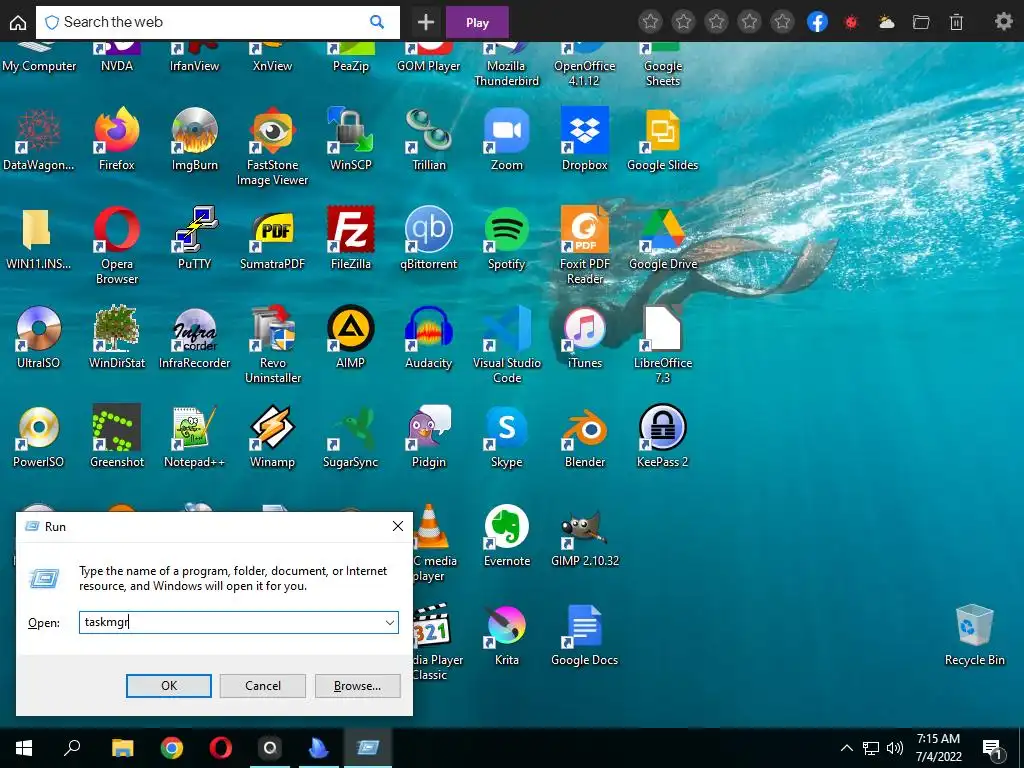Select the Greenshot desktop icon
The image size is (1024, 768).
(117, 437)
